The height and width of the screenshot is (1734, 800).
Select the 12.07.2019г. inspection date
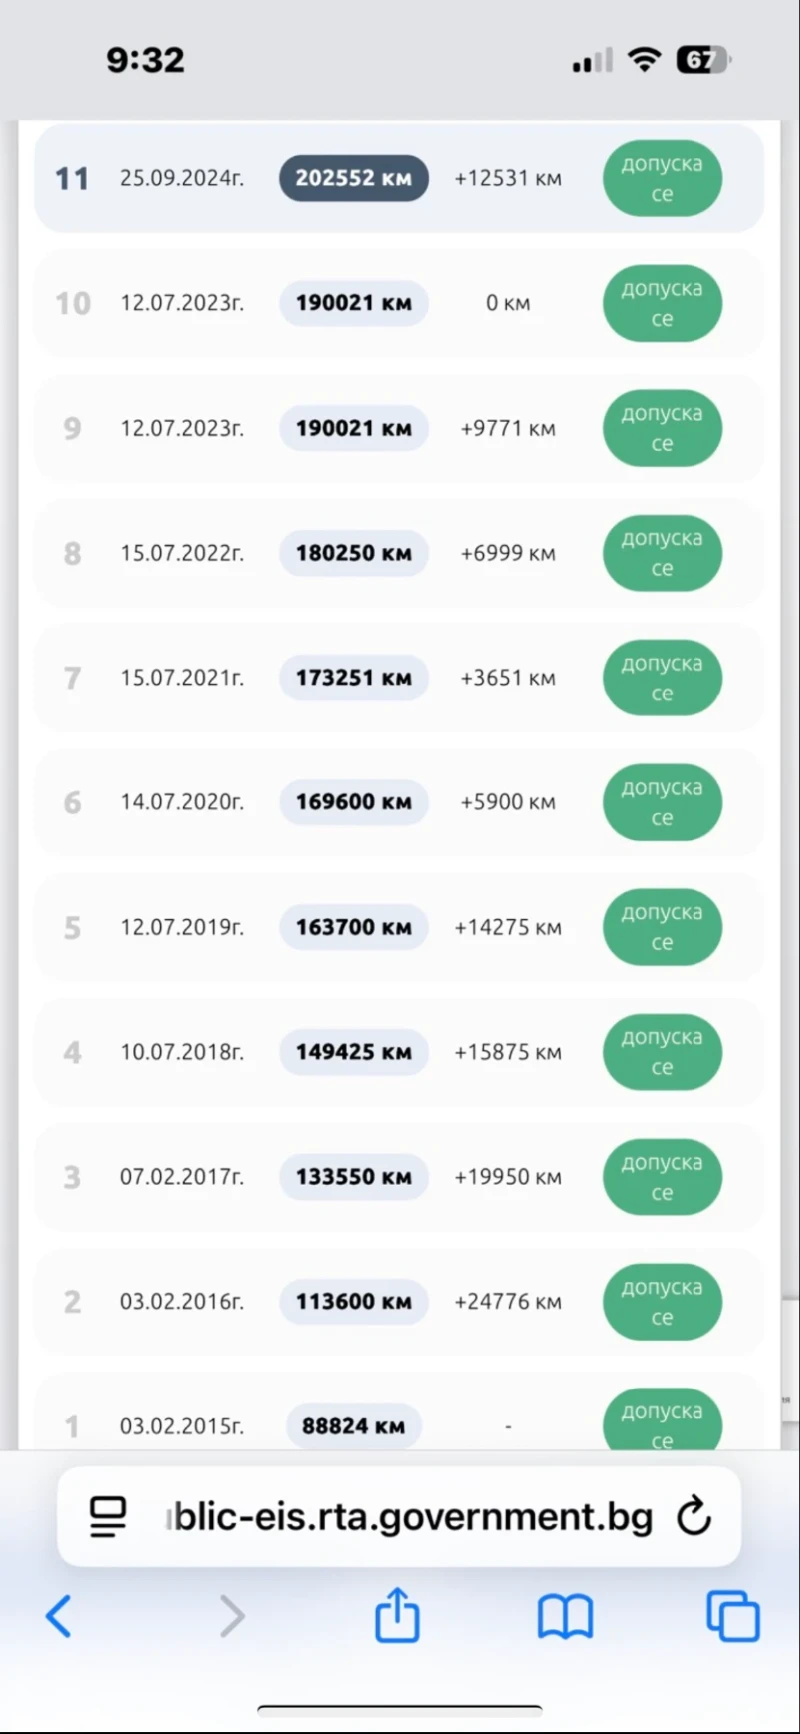[181, 927]
